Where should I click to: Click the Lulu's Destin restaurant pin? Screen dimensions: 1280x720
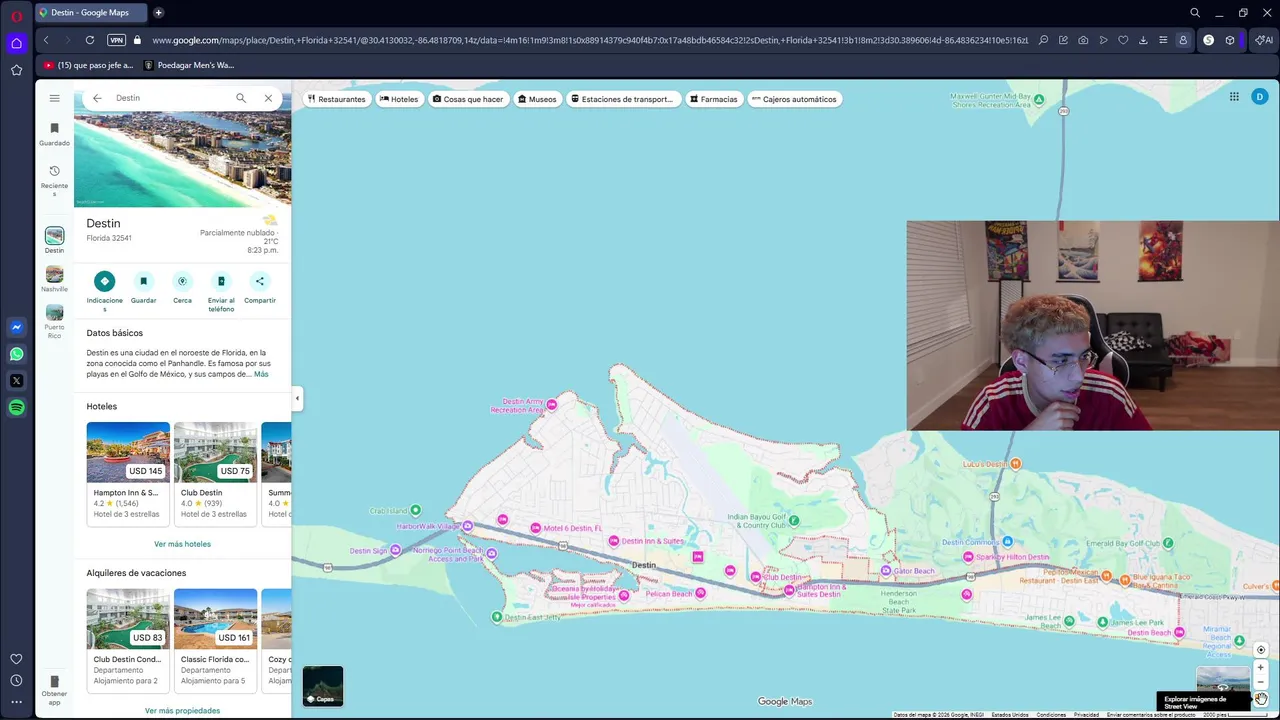(1016, 464)
